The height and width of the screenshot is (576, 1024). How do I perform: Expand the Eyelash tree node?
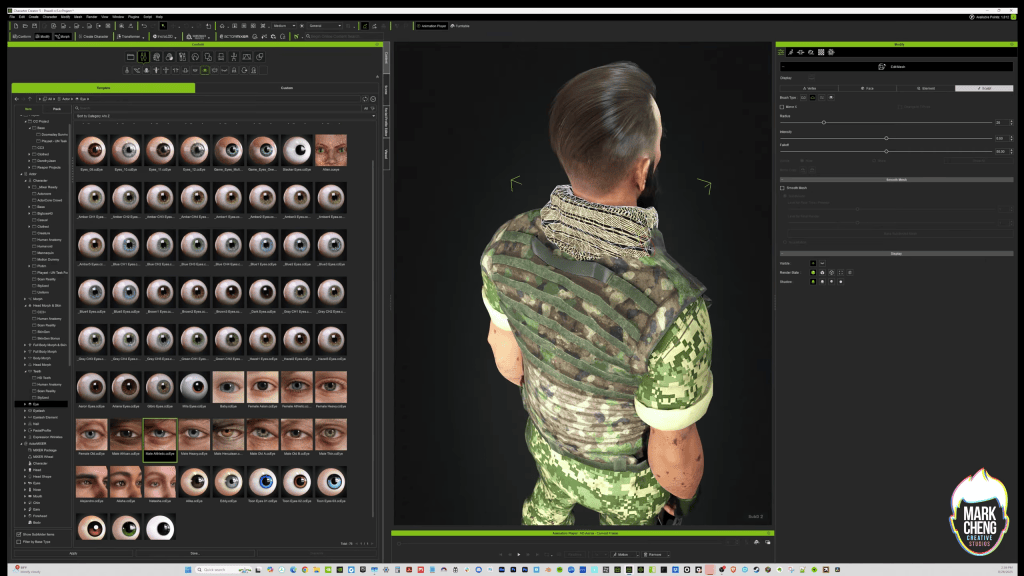coord(25,411)
